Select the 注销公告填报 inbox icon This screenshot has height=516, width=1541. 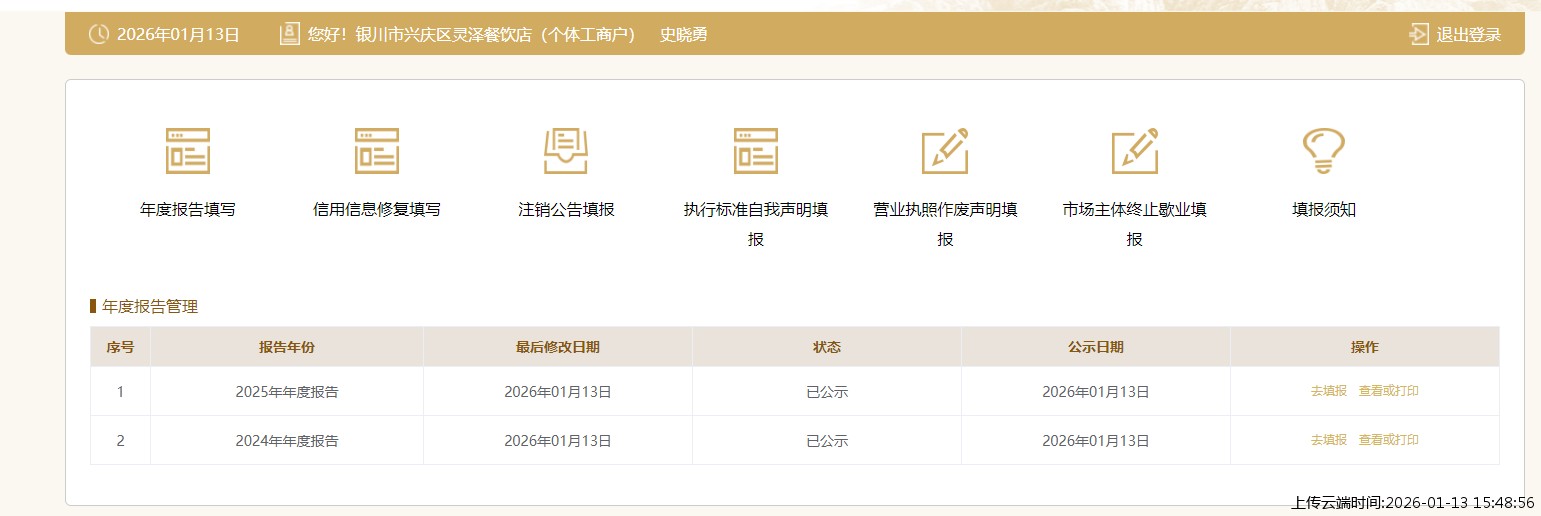[x=566, y=151]
